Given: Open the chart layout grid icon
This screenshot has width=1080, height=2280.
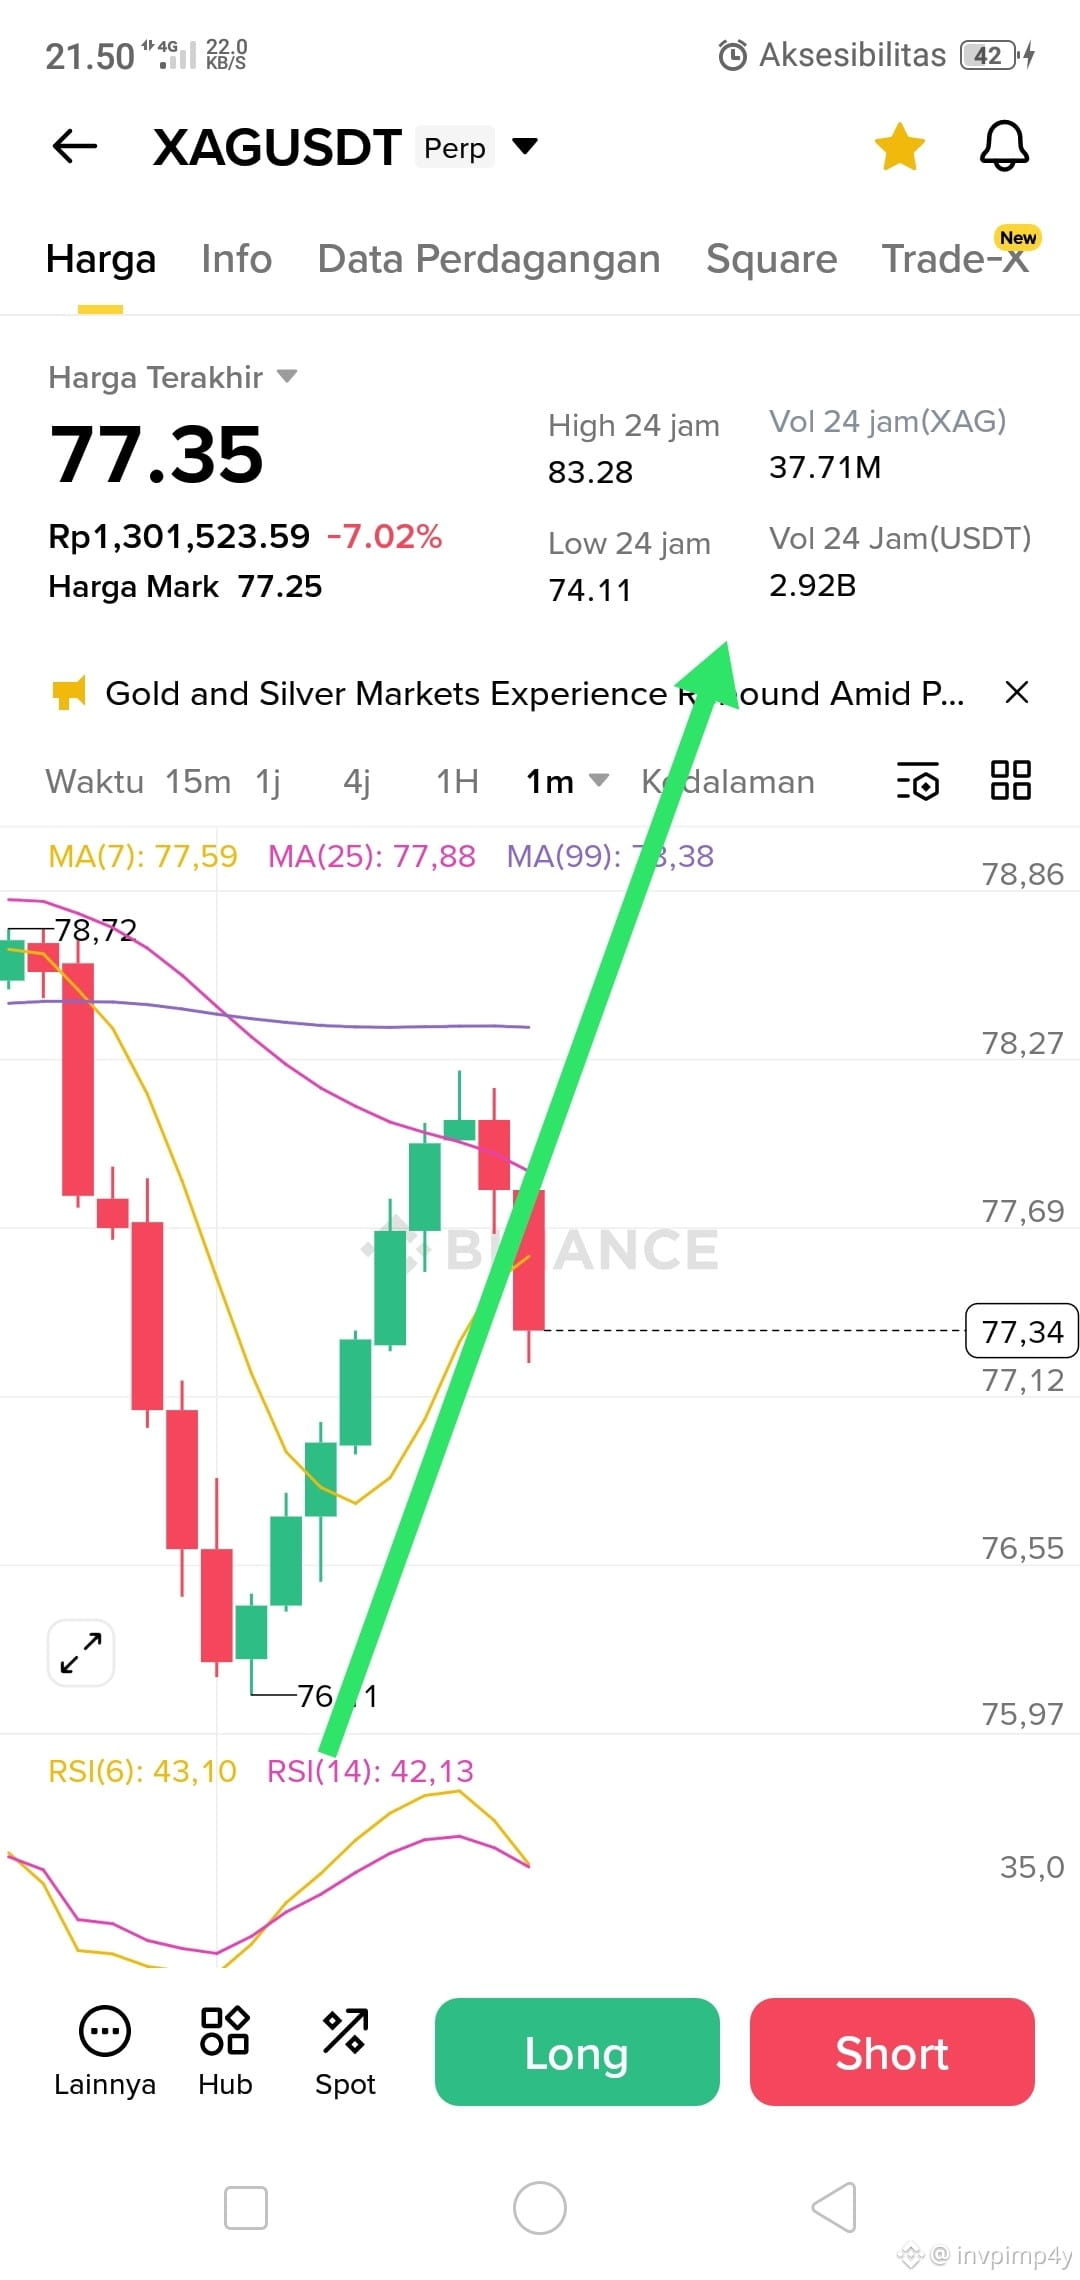Looking at the screenshot, I should pyautogui.click(x=1010, y=780).
